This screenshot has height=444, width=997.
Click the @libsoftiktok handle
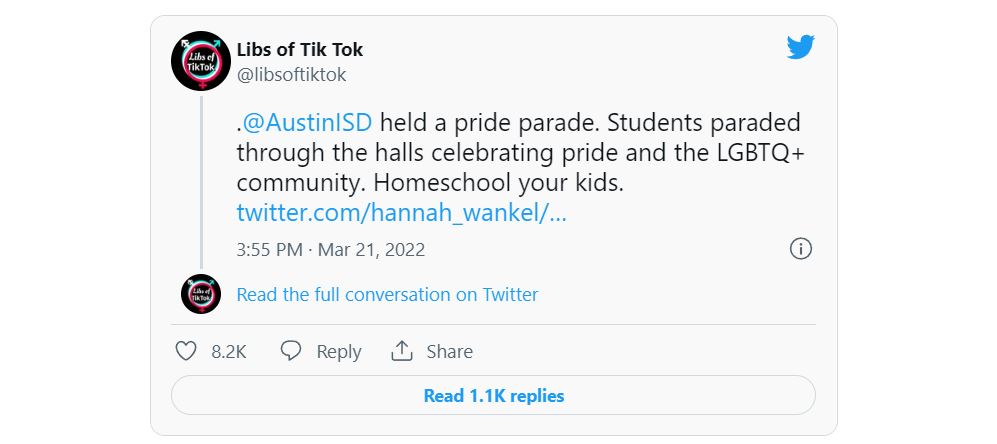click(x=291, y=75)
